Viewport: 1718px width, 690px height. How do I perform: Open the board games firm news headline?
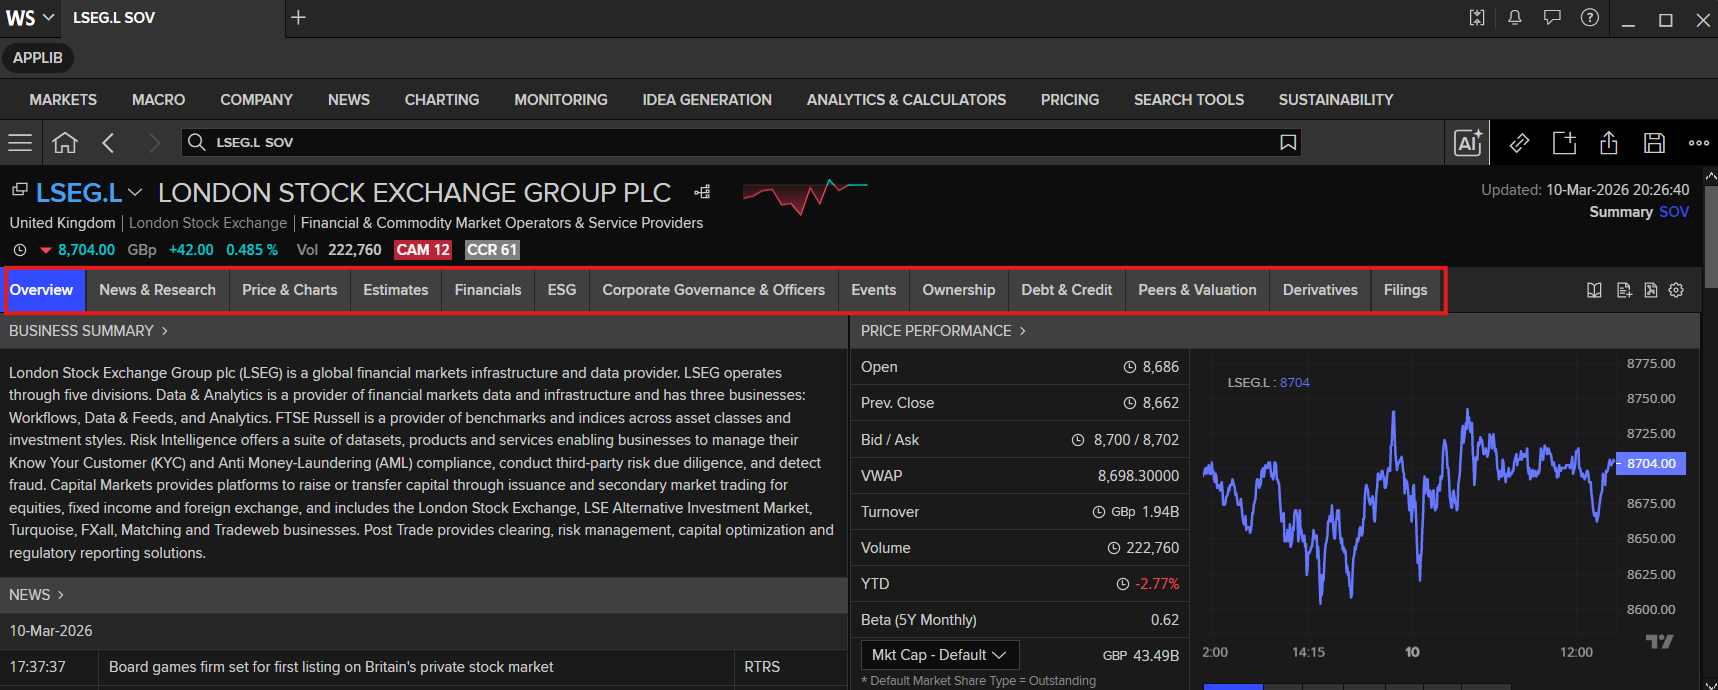pos(331,667)
